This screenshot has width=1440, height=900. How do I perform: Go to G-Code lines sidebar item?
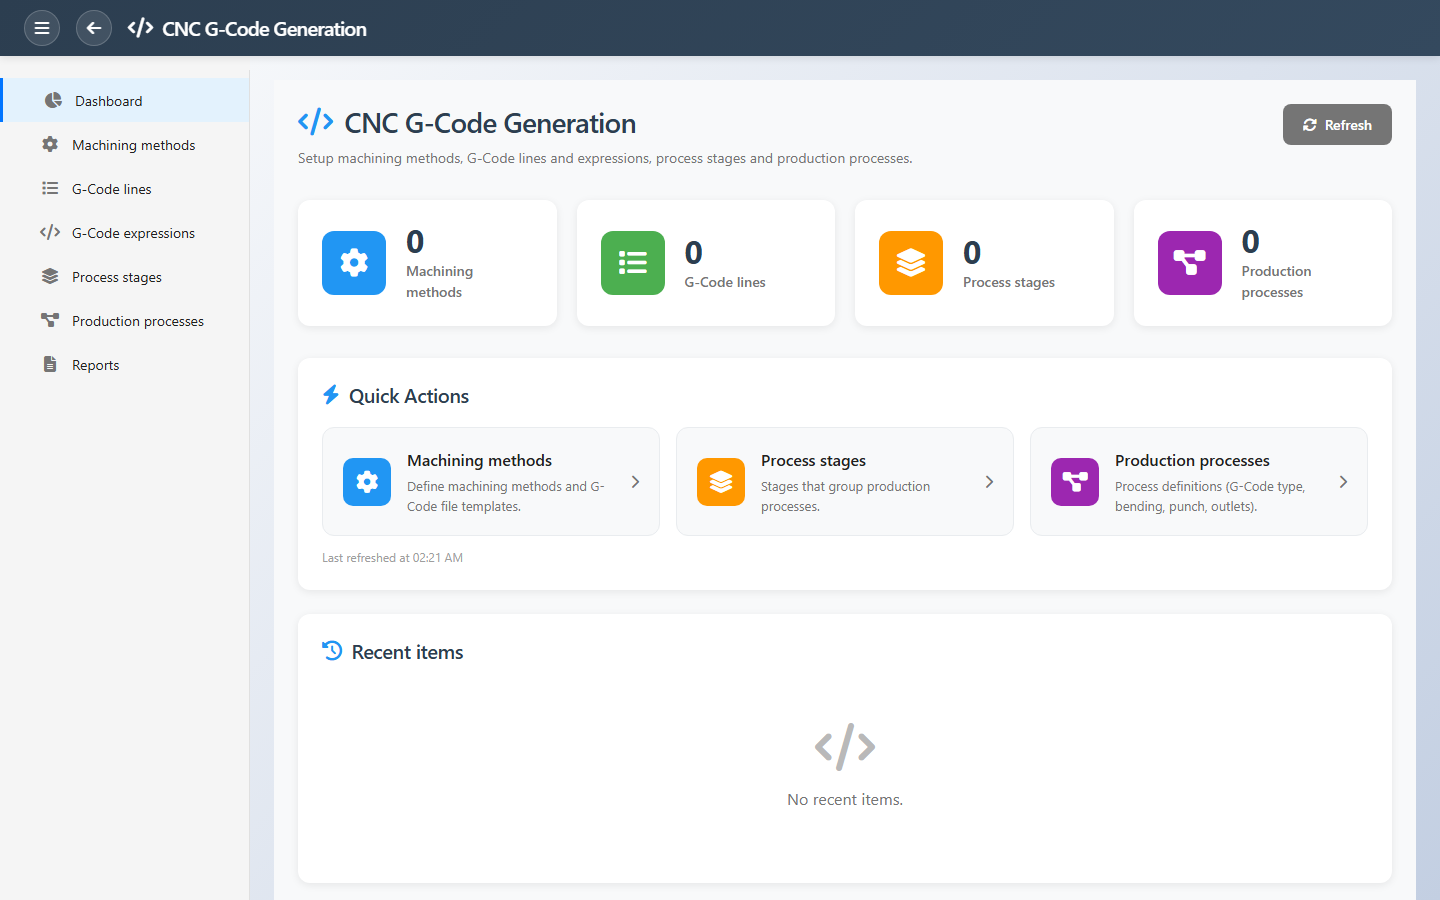pyautogui.click(x=112, y=189)
